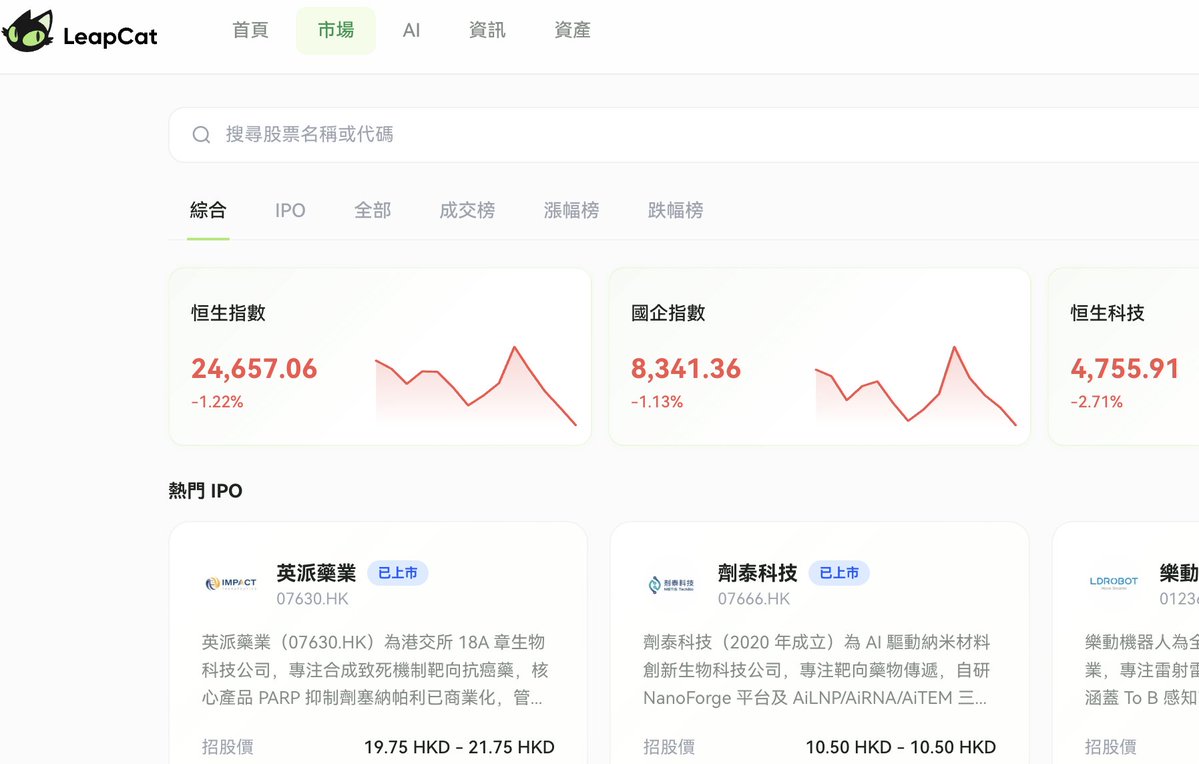The image size is (1199, 764).
Task: Open the 恒生指數 index card
Action: click(380, 356)
